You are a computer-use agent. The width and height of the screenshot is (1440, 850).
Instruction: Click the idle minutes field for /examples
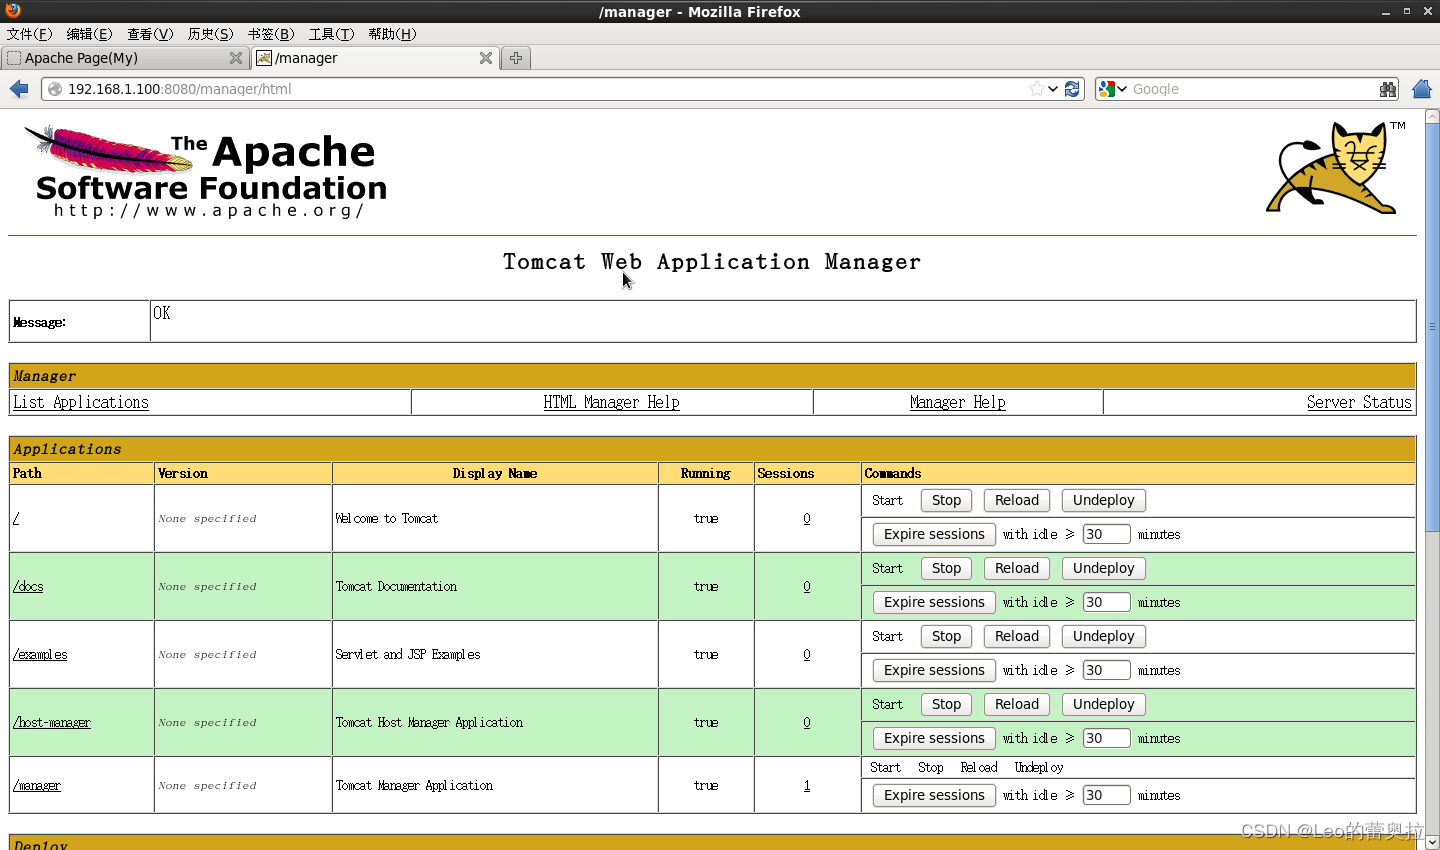(1106, 670)
